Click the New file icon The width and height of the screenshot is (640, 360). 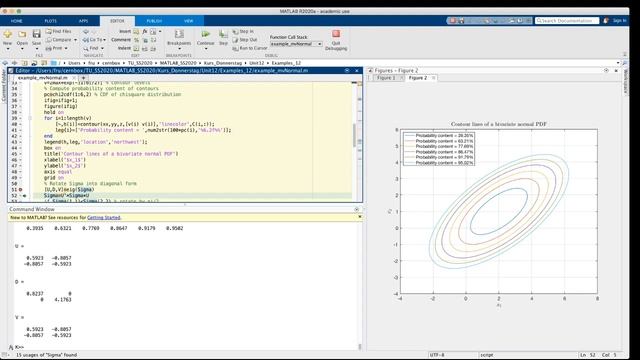click(x=7, y=34)
